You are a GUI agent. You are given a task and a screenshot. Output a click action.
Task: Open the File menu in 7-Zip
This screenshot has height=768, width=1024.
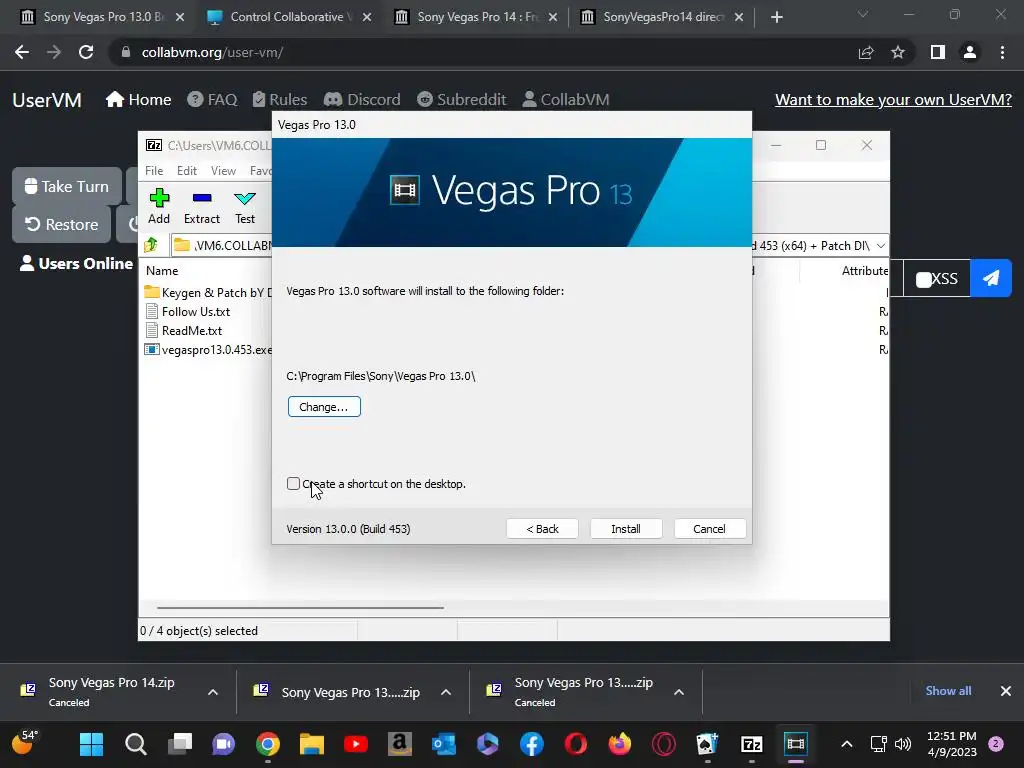click(x=154, y=170)
